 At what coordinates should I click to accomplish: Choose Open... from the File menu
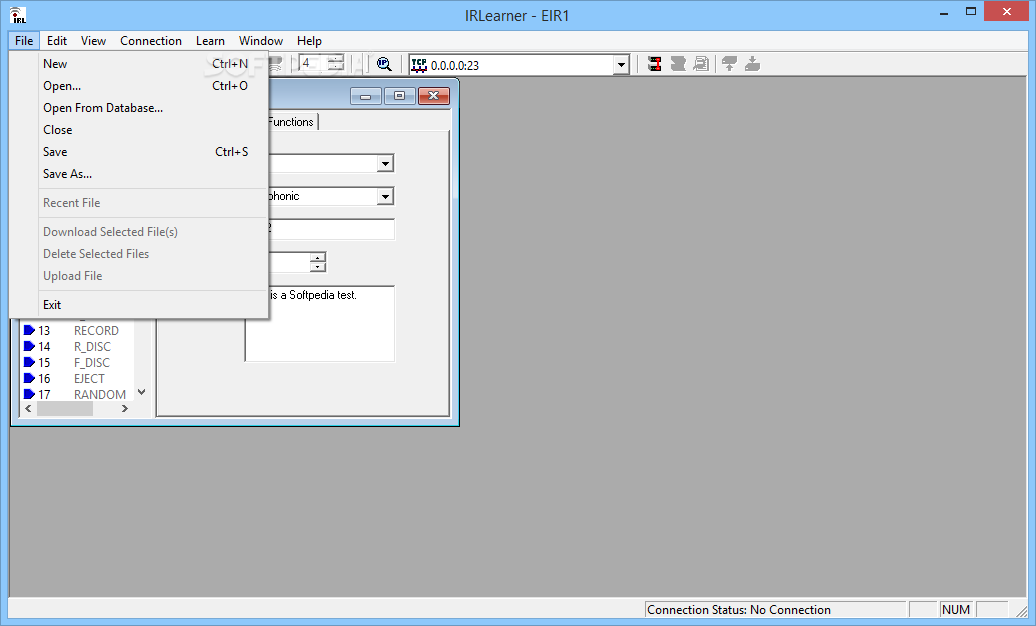139,86
